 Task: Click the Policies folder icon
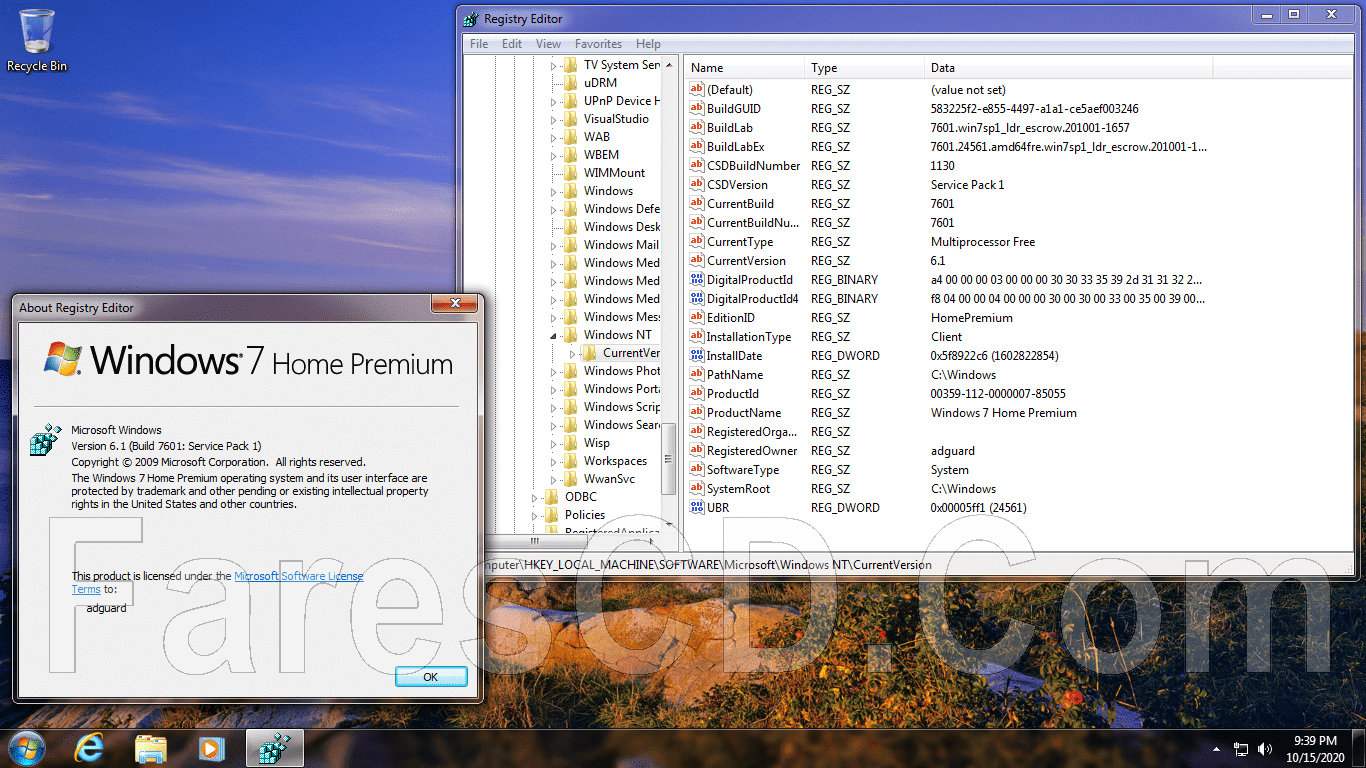click(x=551, y=515)
